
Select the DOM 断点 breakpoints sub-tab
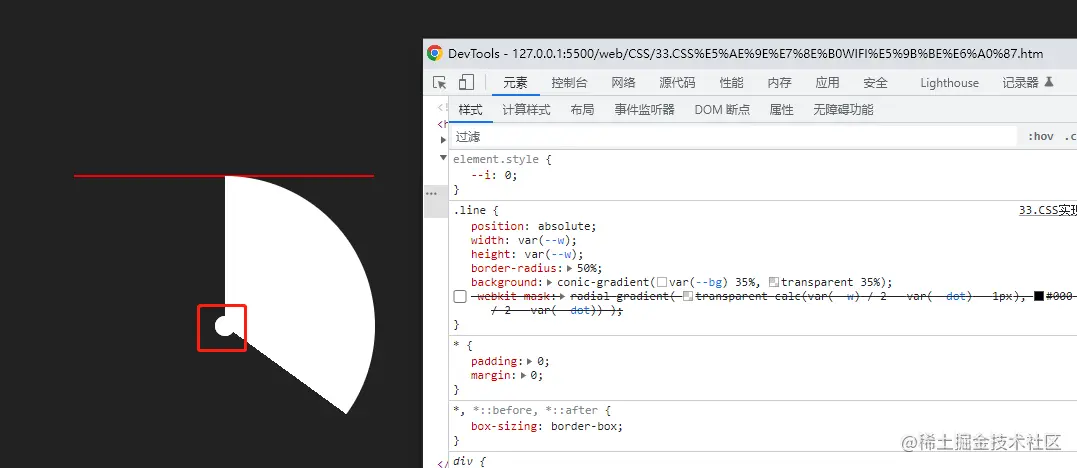(722, 109)
